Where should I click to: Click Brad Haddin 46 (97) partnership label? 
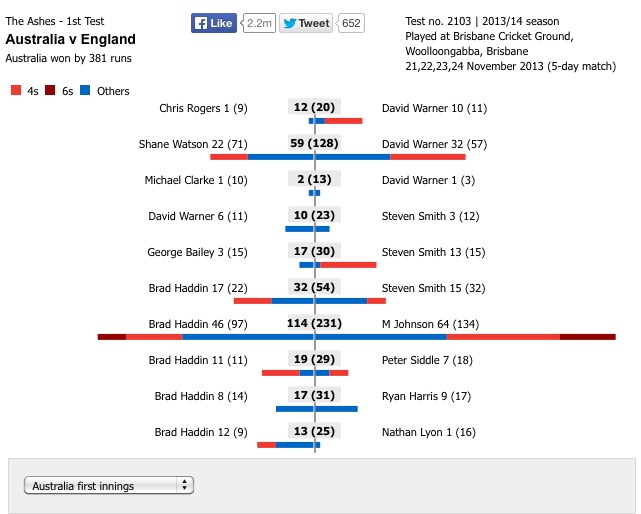coord(198,324)
